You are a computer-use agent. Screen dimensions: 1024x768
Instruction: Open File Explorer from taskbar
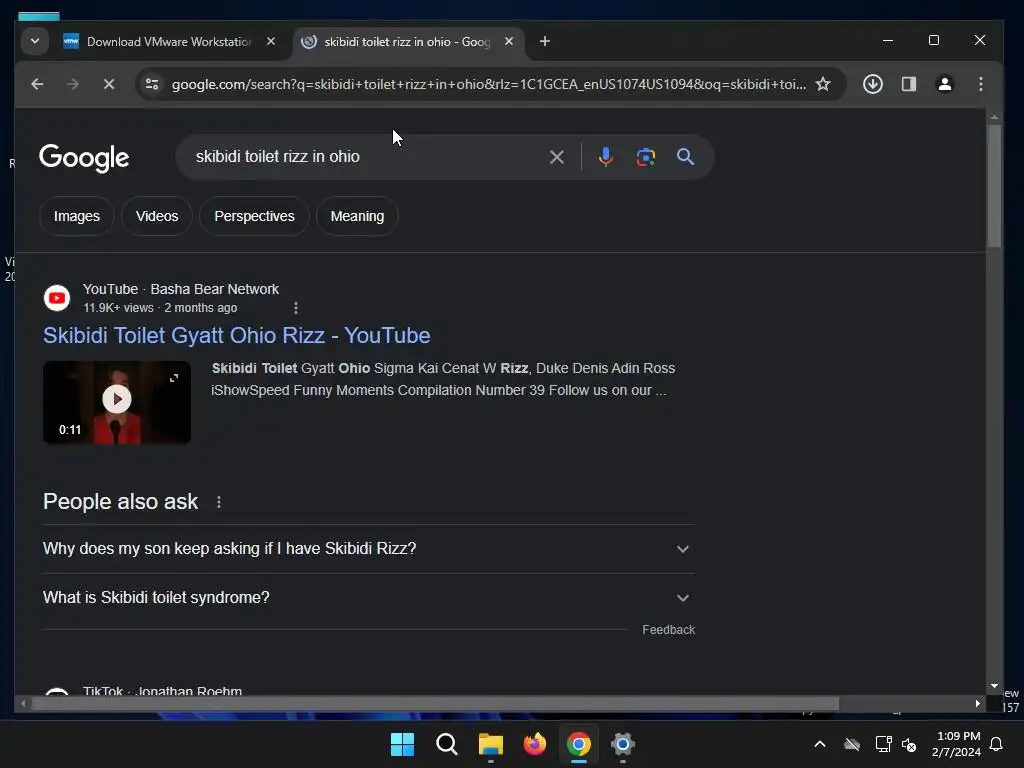click(490, 744)
